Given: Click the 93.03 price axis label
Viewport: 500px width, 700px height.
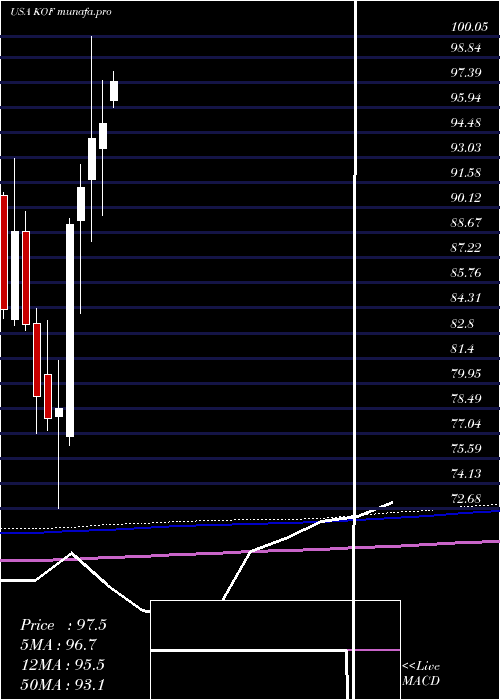Looking at the screenshot, I should point(467,148).
